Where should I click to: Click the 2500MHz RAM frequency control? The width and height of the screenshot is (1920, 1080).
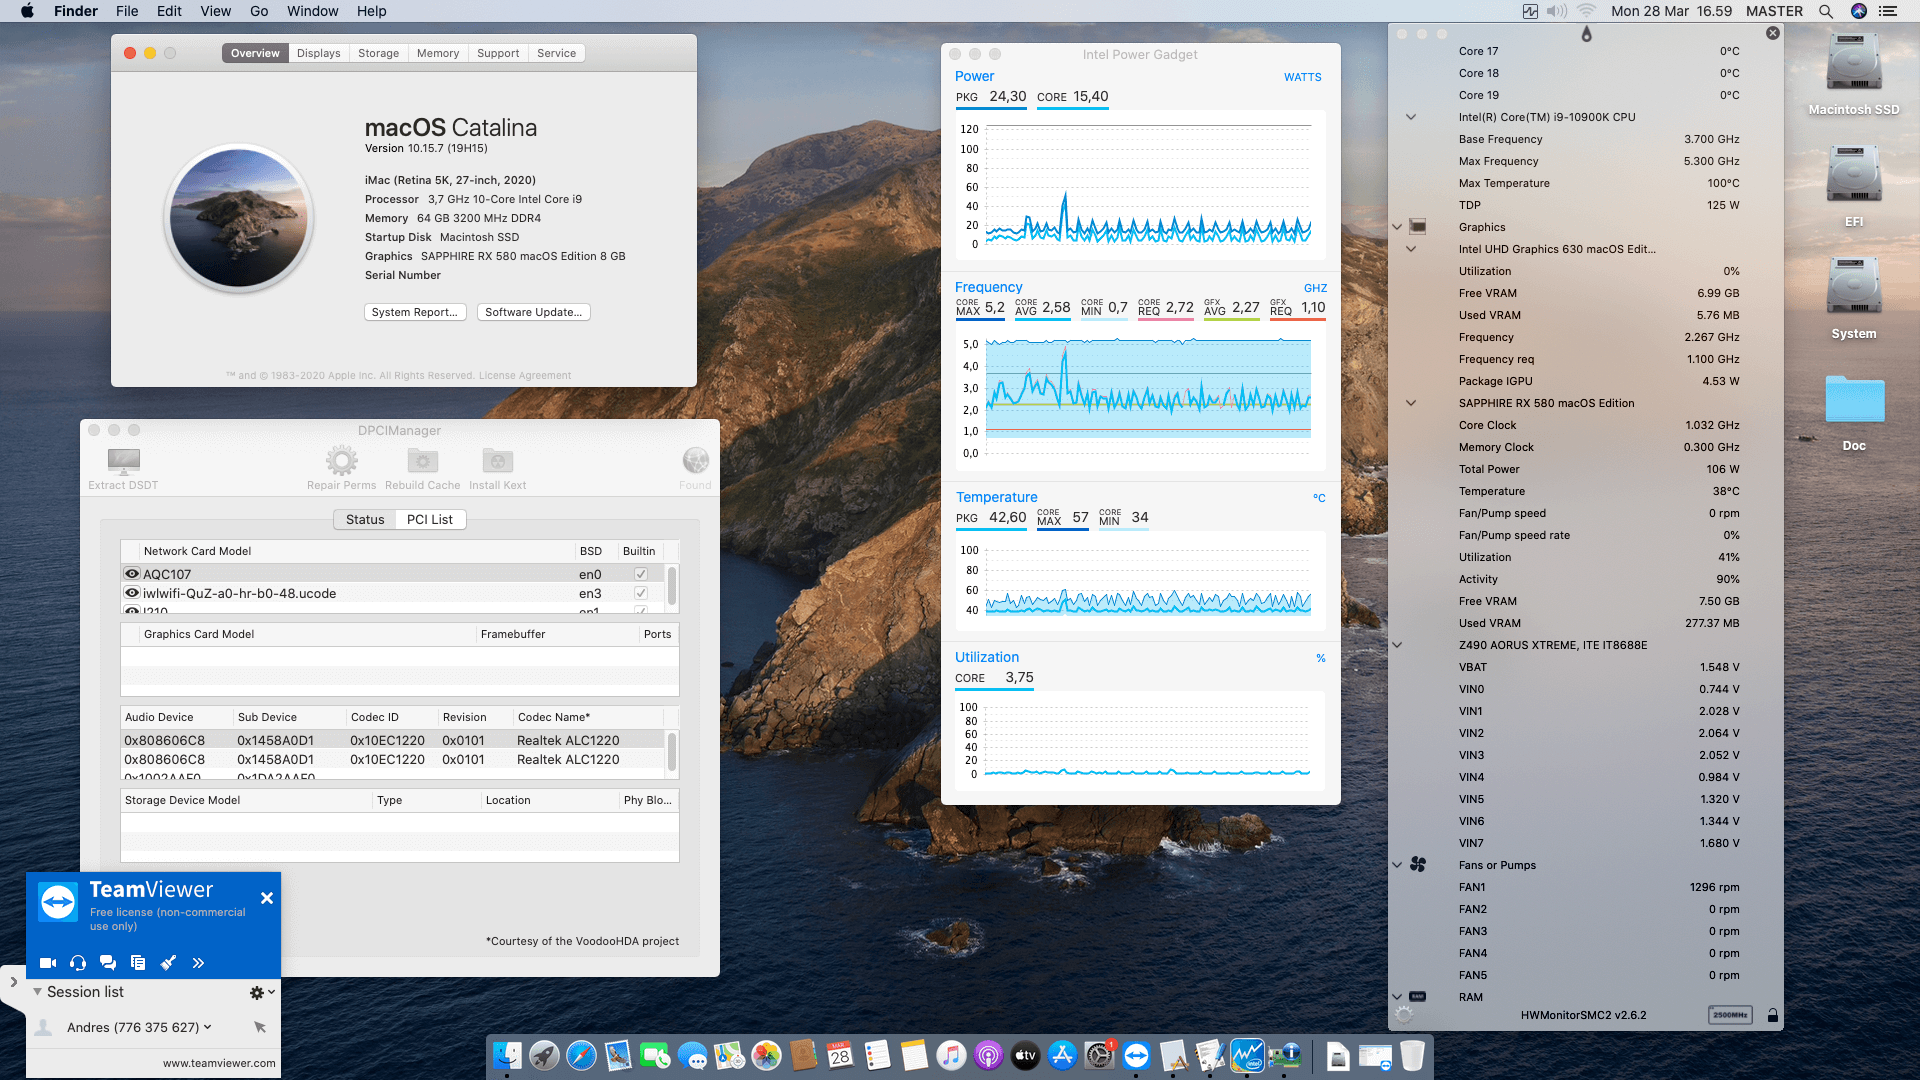[x=1729, y=1014]
